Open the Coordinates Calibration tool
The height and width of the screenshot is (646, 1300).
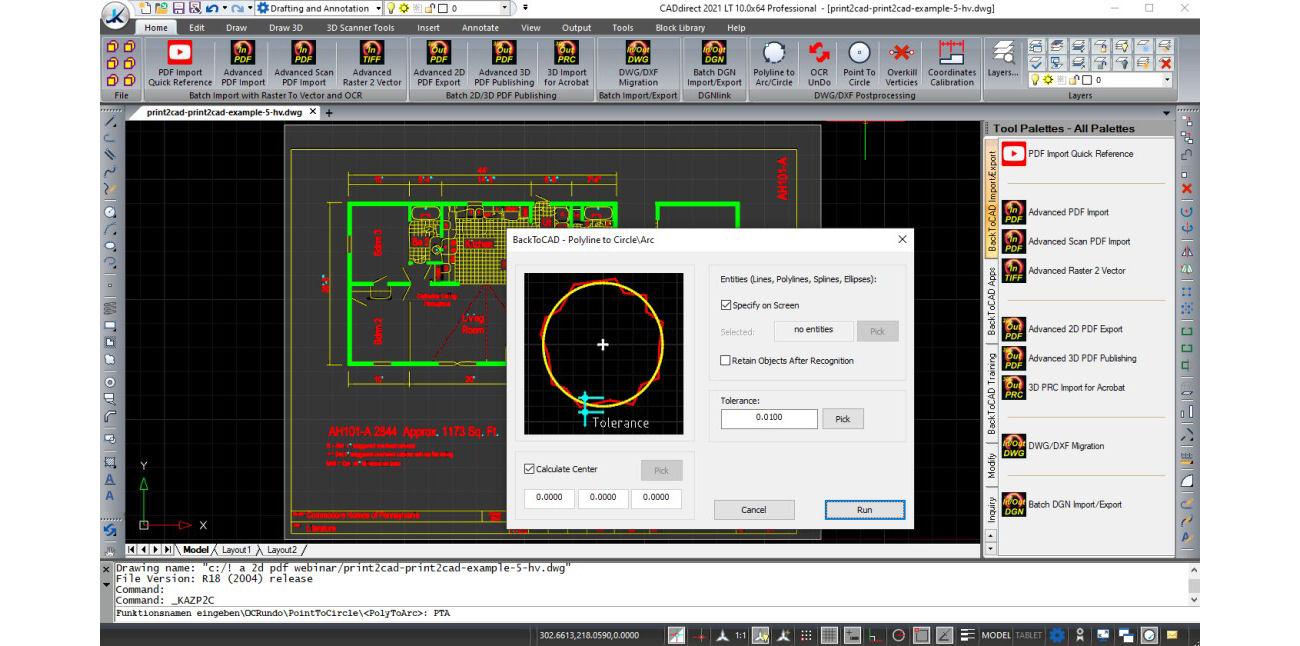coord(951,64)
